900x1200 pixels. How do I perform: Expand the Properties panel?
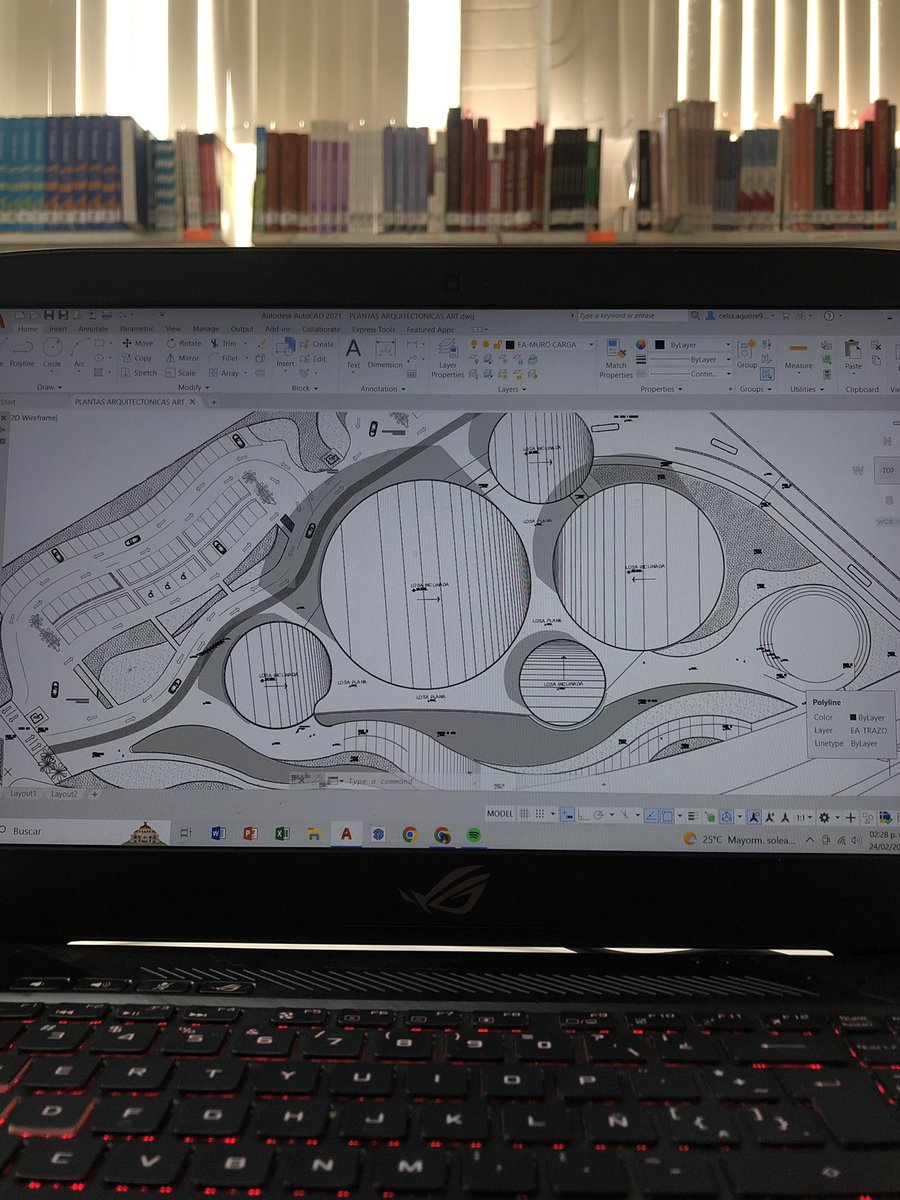661,389
